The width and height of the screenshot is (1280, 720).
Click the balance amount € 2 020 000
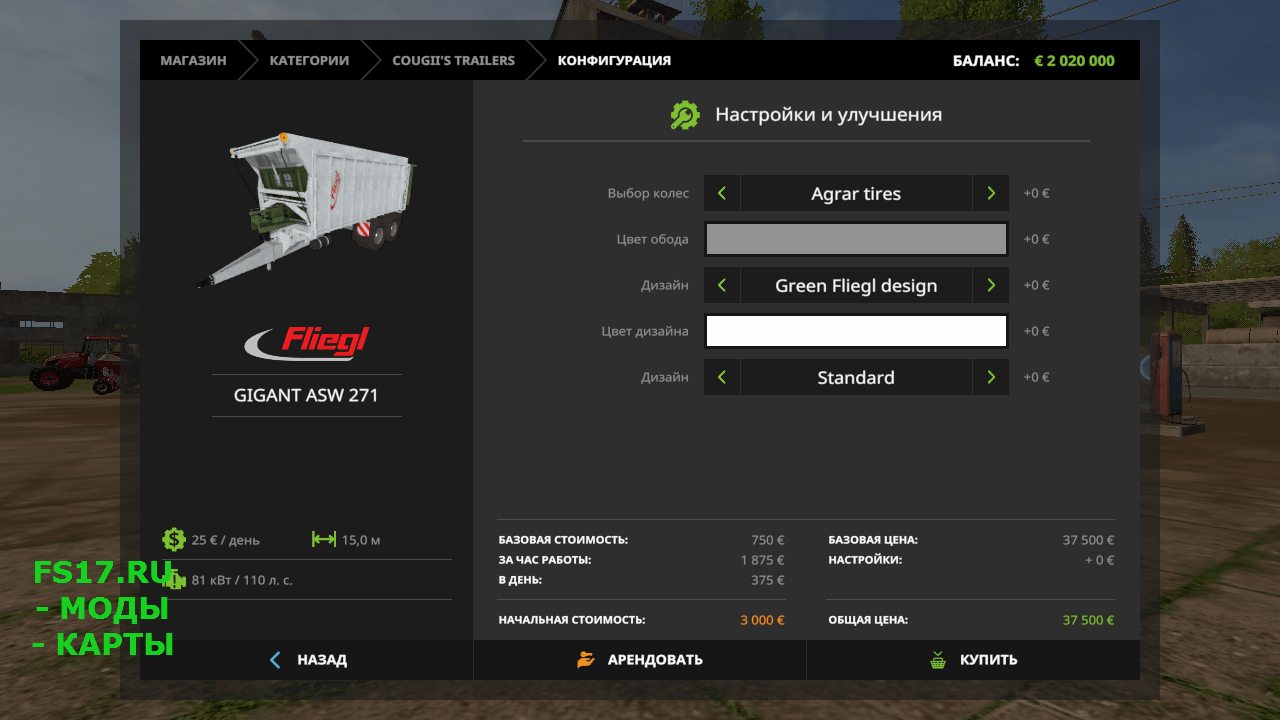pyautogui.click(x=1074, y=60)
